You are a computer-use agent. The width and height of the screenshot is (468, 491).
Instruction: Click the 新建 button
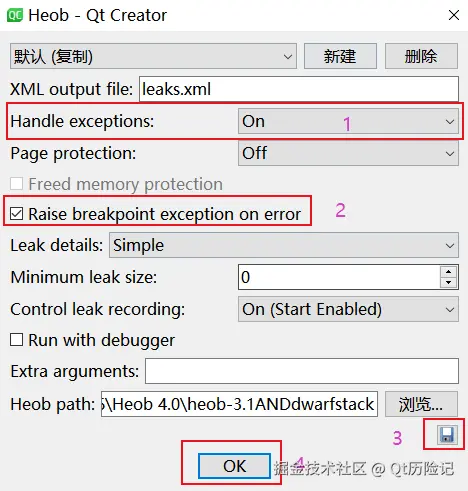(x=340, y=56)
